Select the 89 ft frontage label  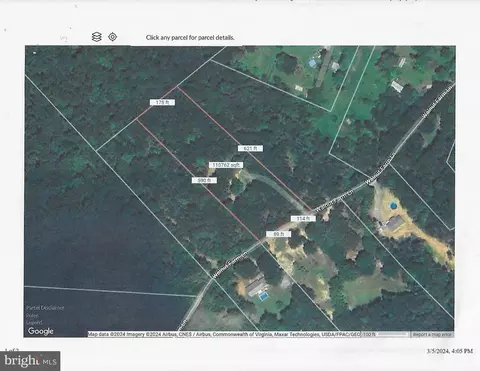[279, 234]
